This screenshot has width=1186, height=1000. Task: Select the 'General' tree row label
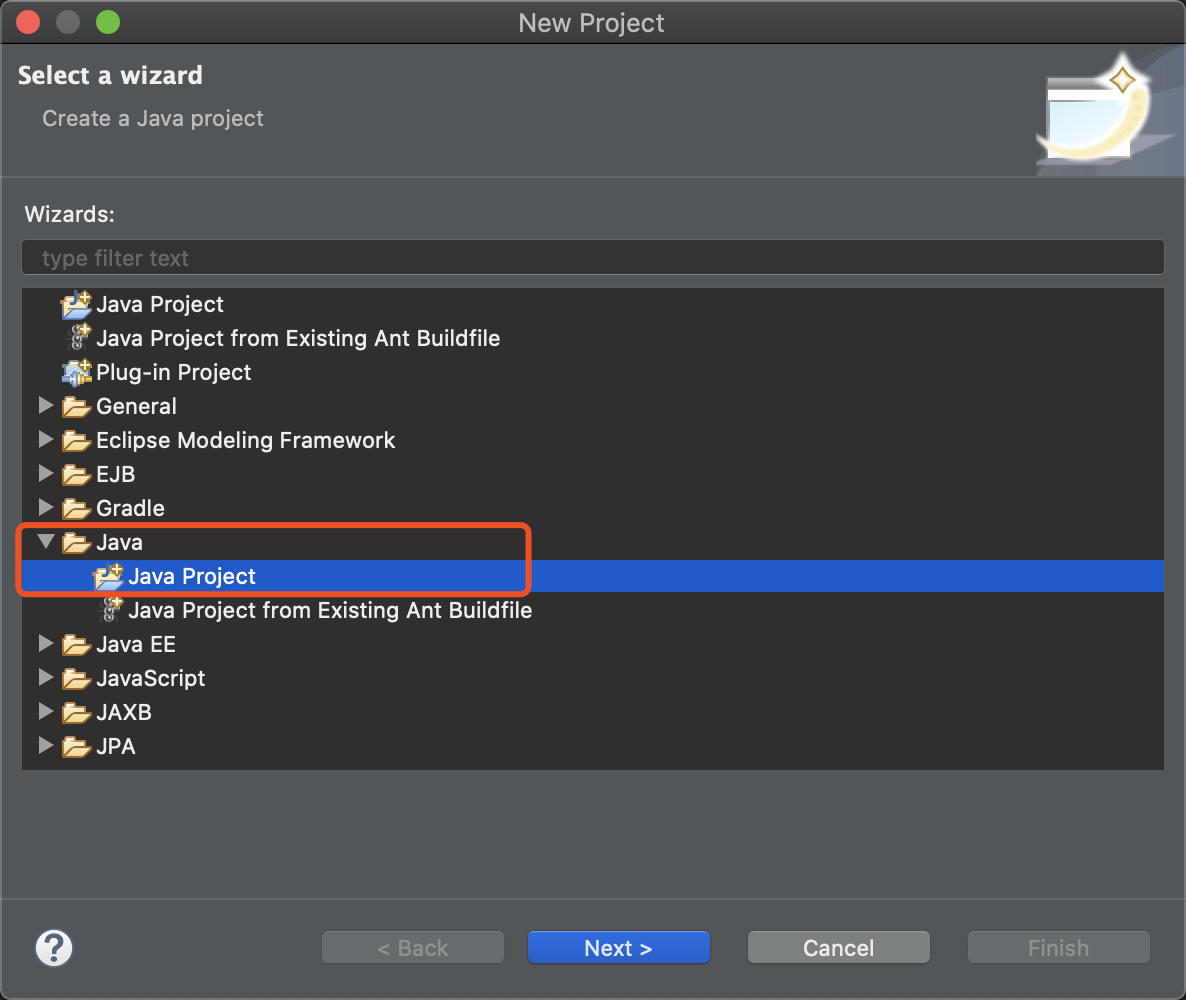click(136, 406)
